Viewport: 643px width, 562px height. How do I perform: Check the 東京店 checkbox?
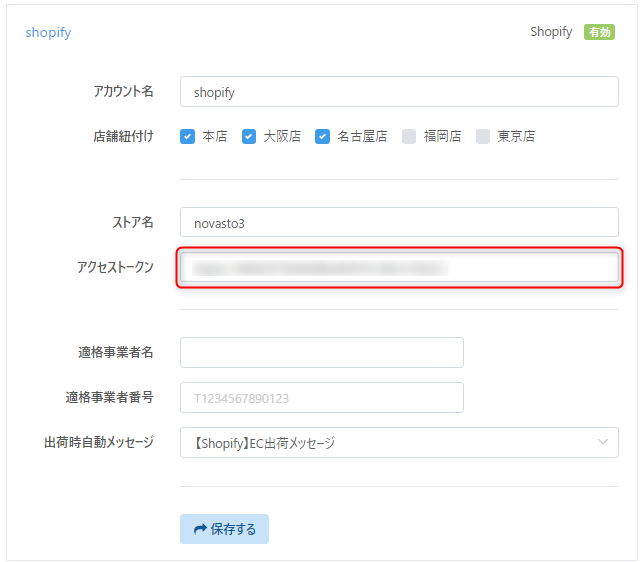[483, 136]
